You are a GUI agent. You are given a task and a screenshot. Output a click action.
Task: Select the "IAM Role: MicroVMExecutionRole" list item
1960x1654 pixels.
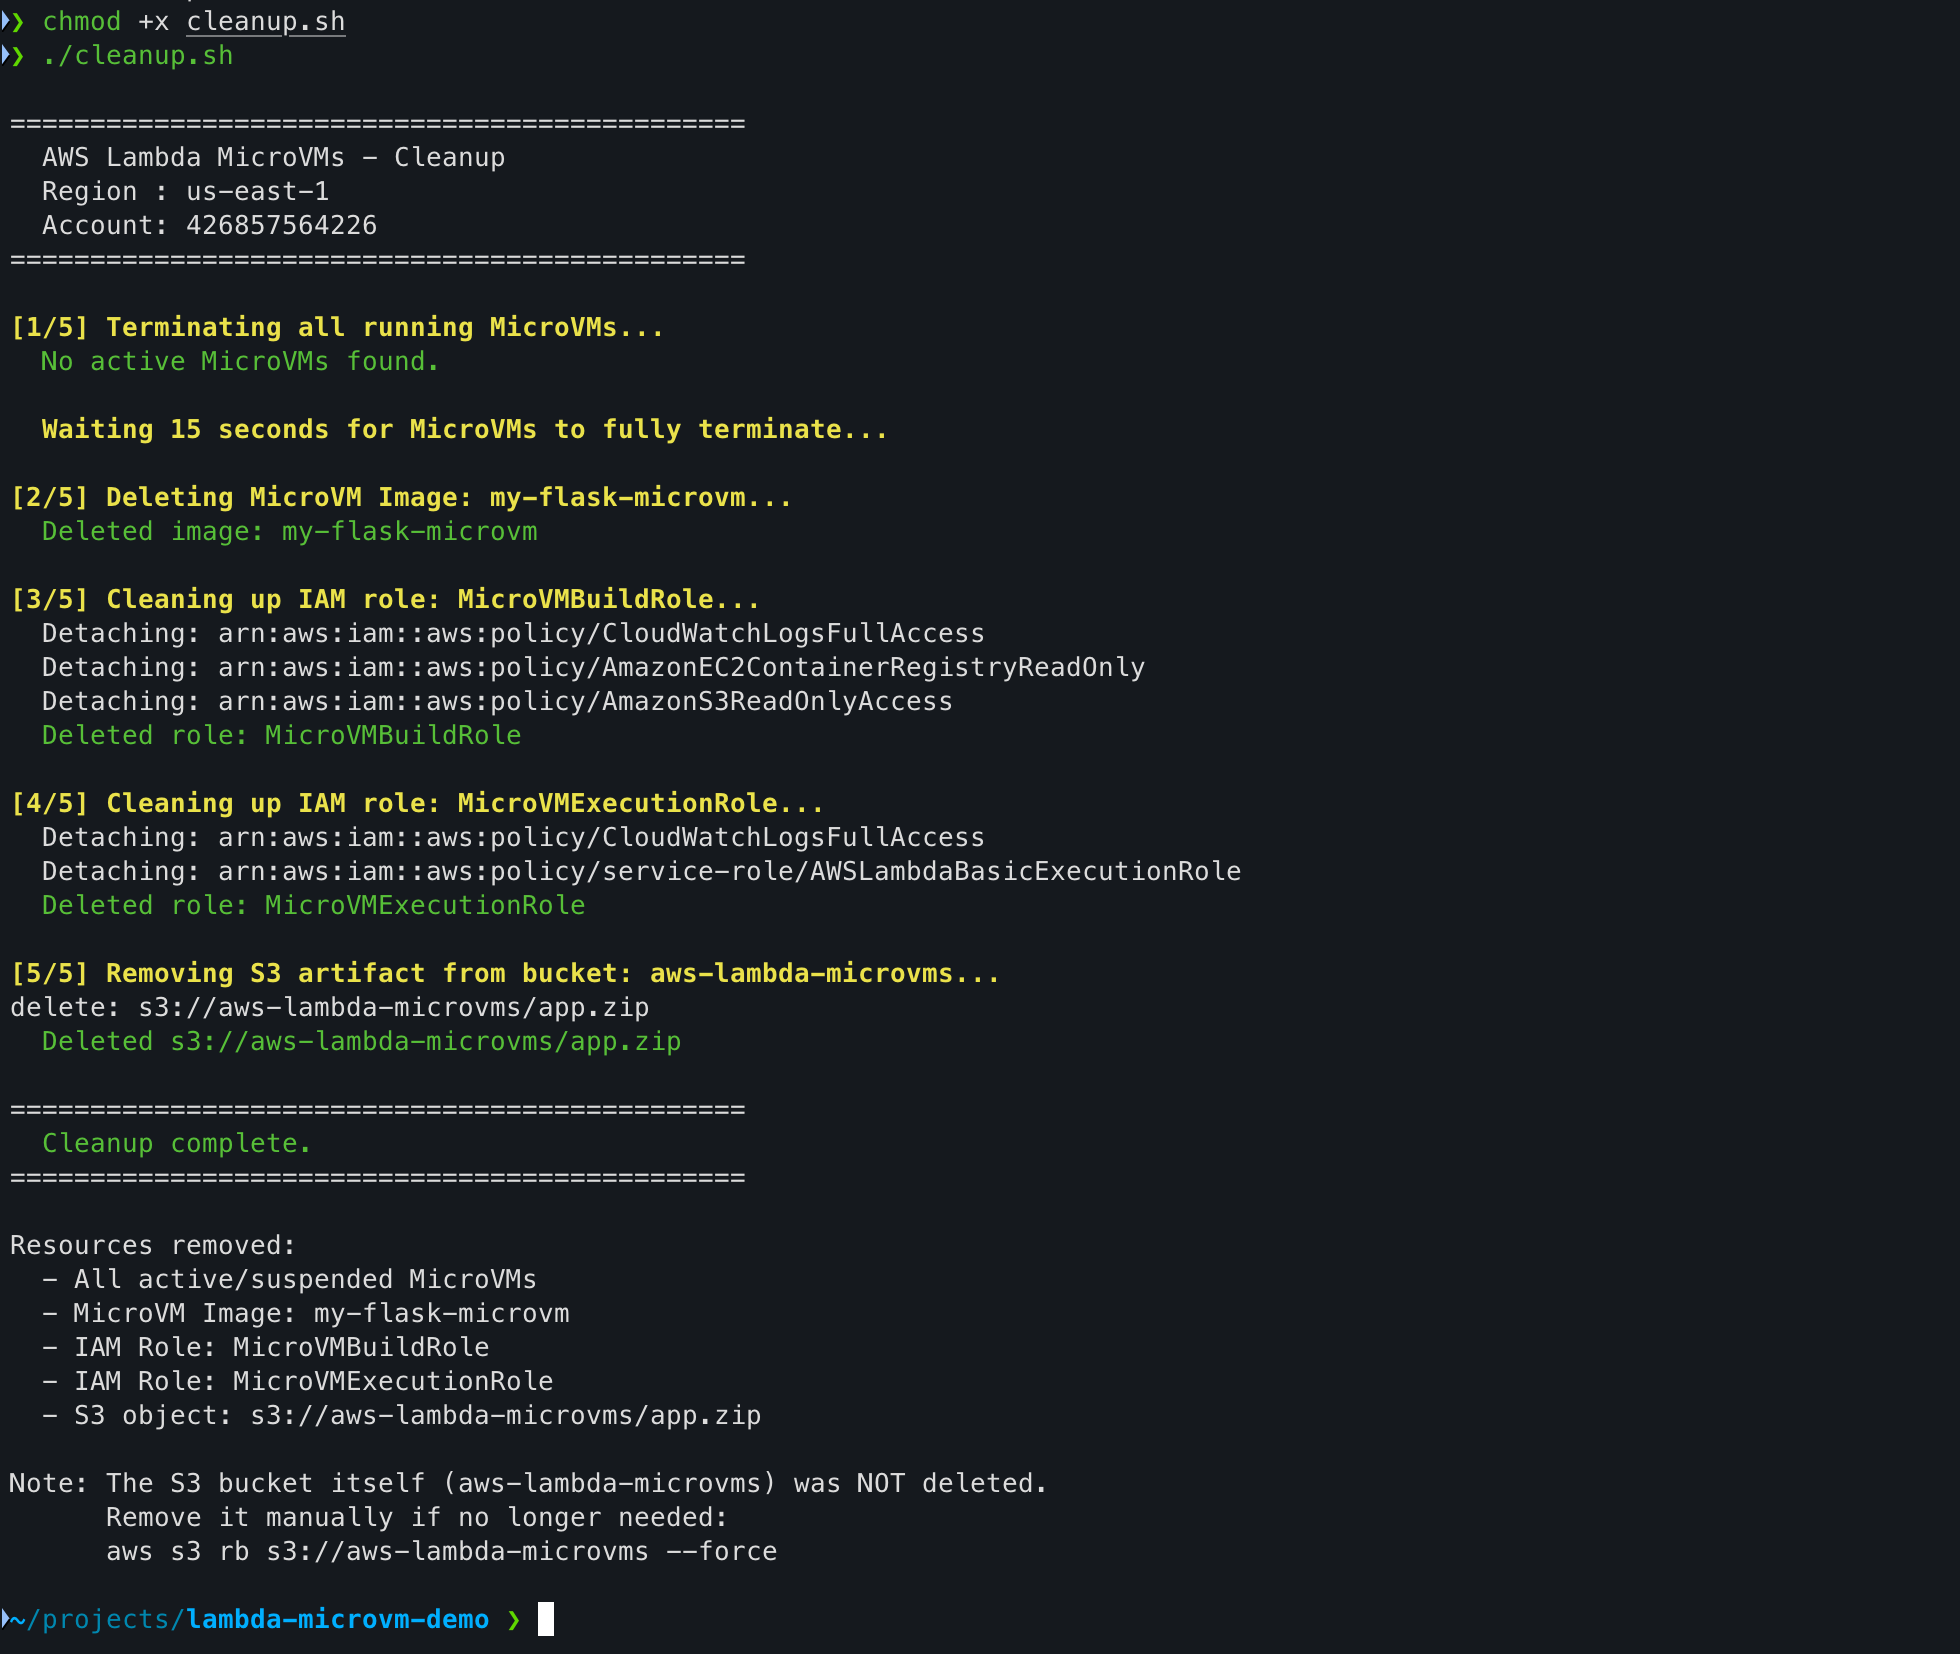[x=298, y=1381]
